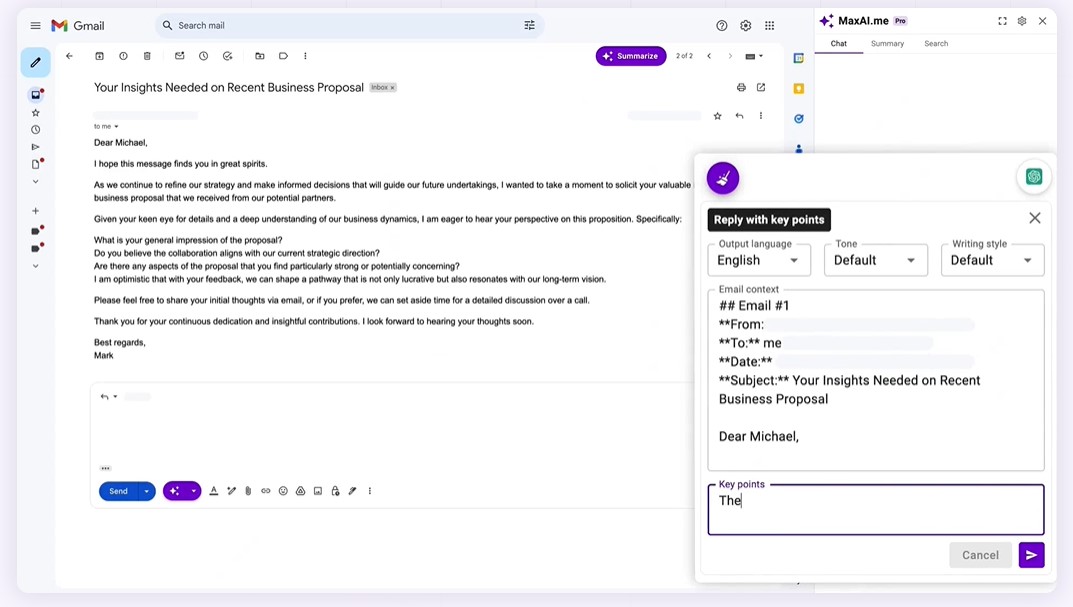
Task: Submit key points with the purple send arrow
Action: pyautogui.click(x=1031, y=555)
